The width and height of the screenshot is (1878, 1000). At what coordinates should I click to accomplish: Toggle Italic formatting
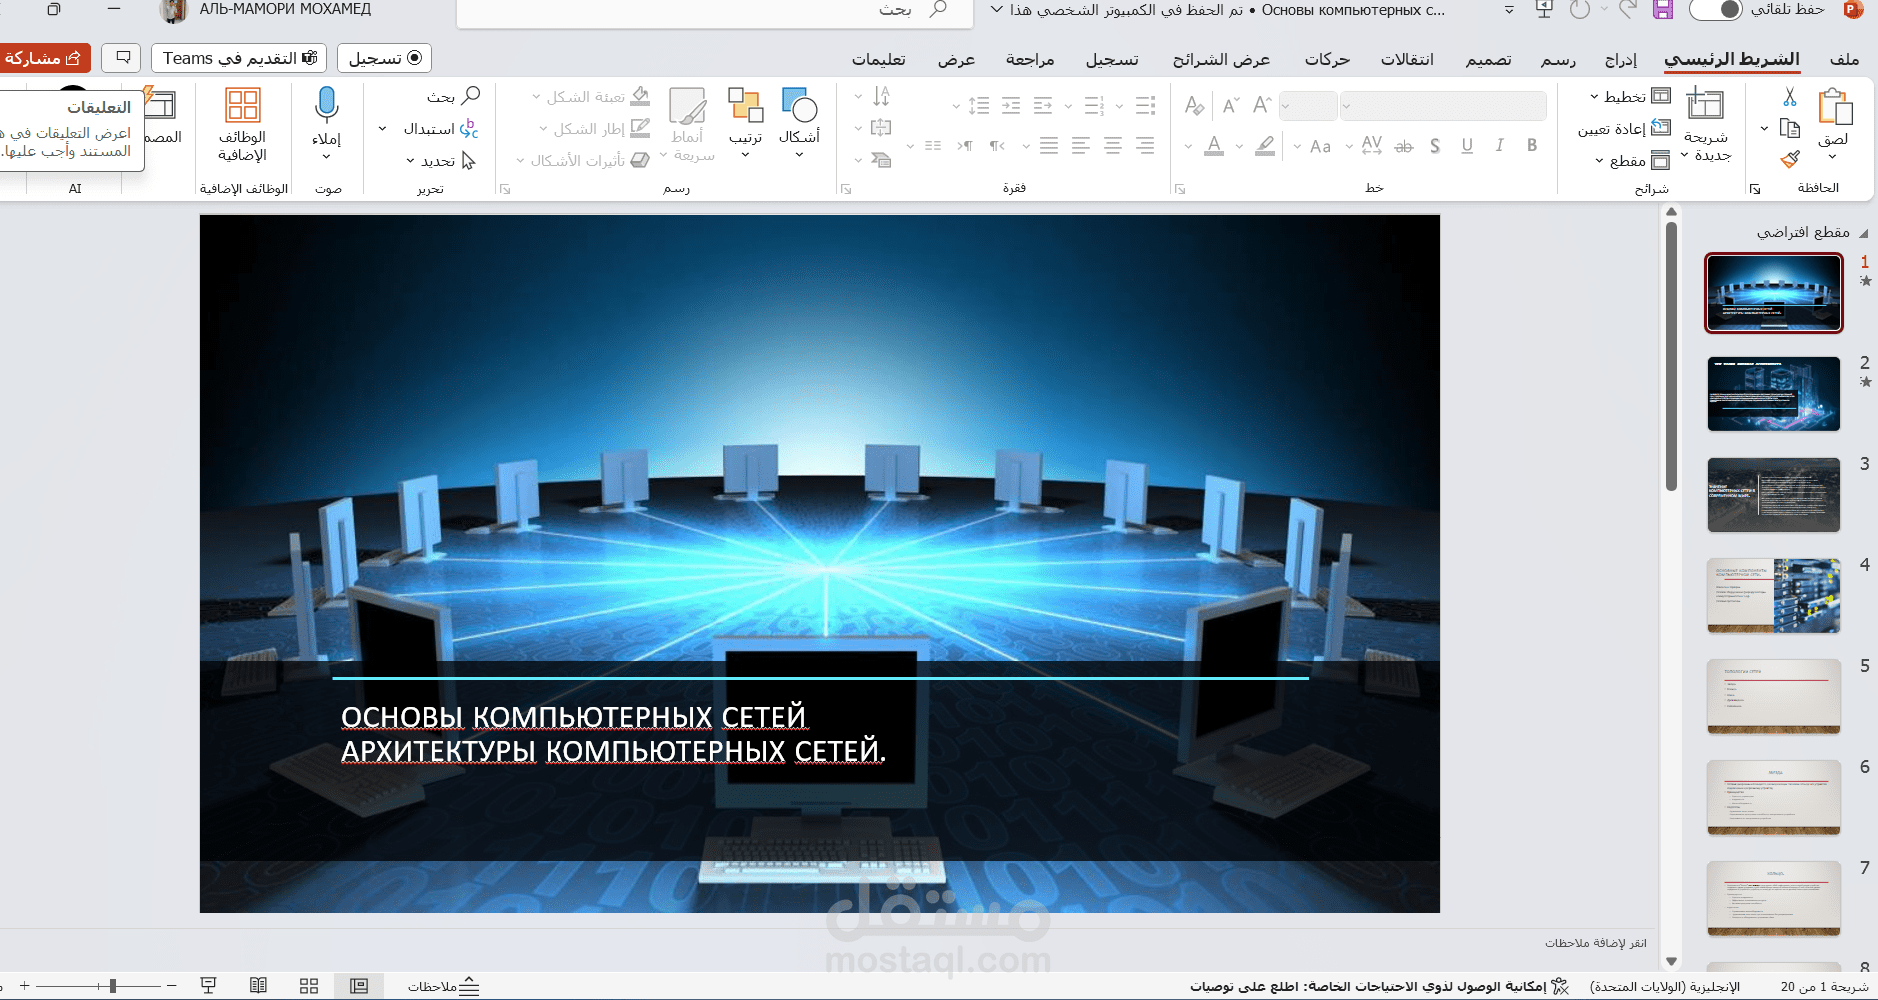point(1499,145)
